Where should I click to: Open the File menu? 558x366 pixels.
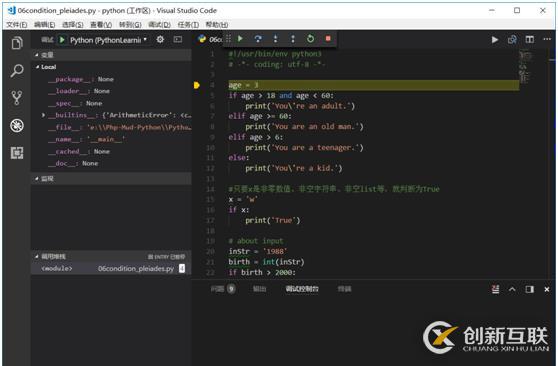(17, 25)
